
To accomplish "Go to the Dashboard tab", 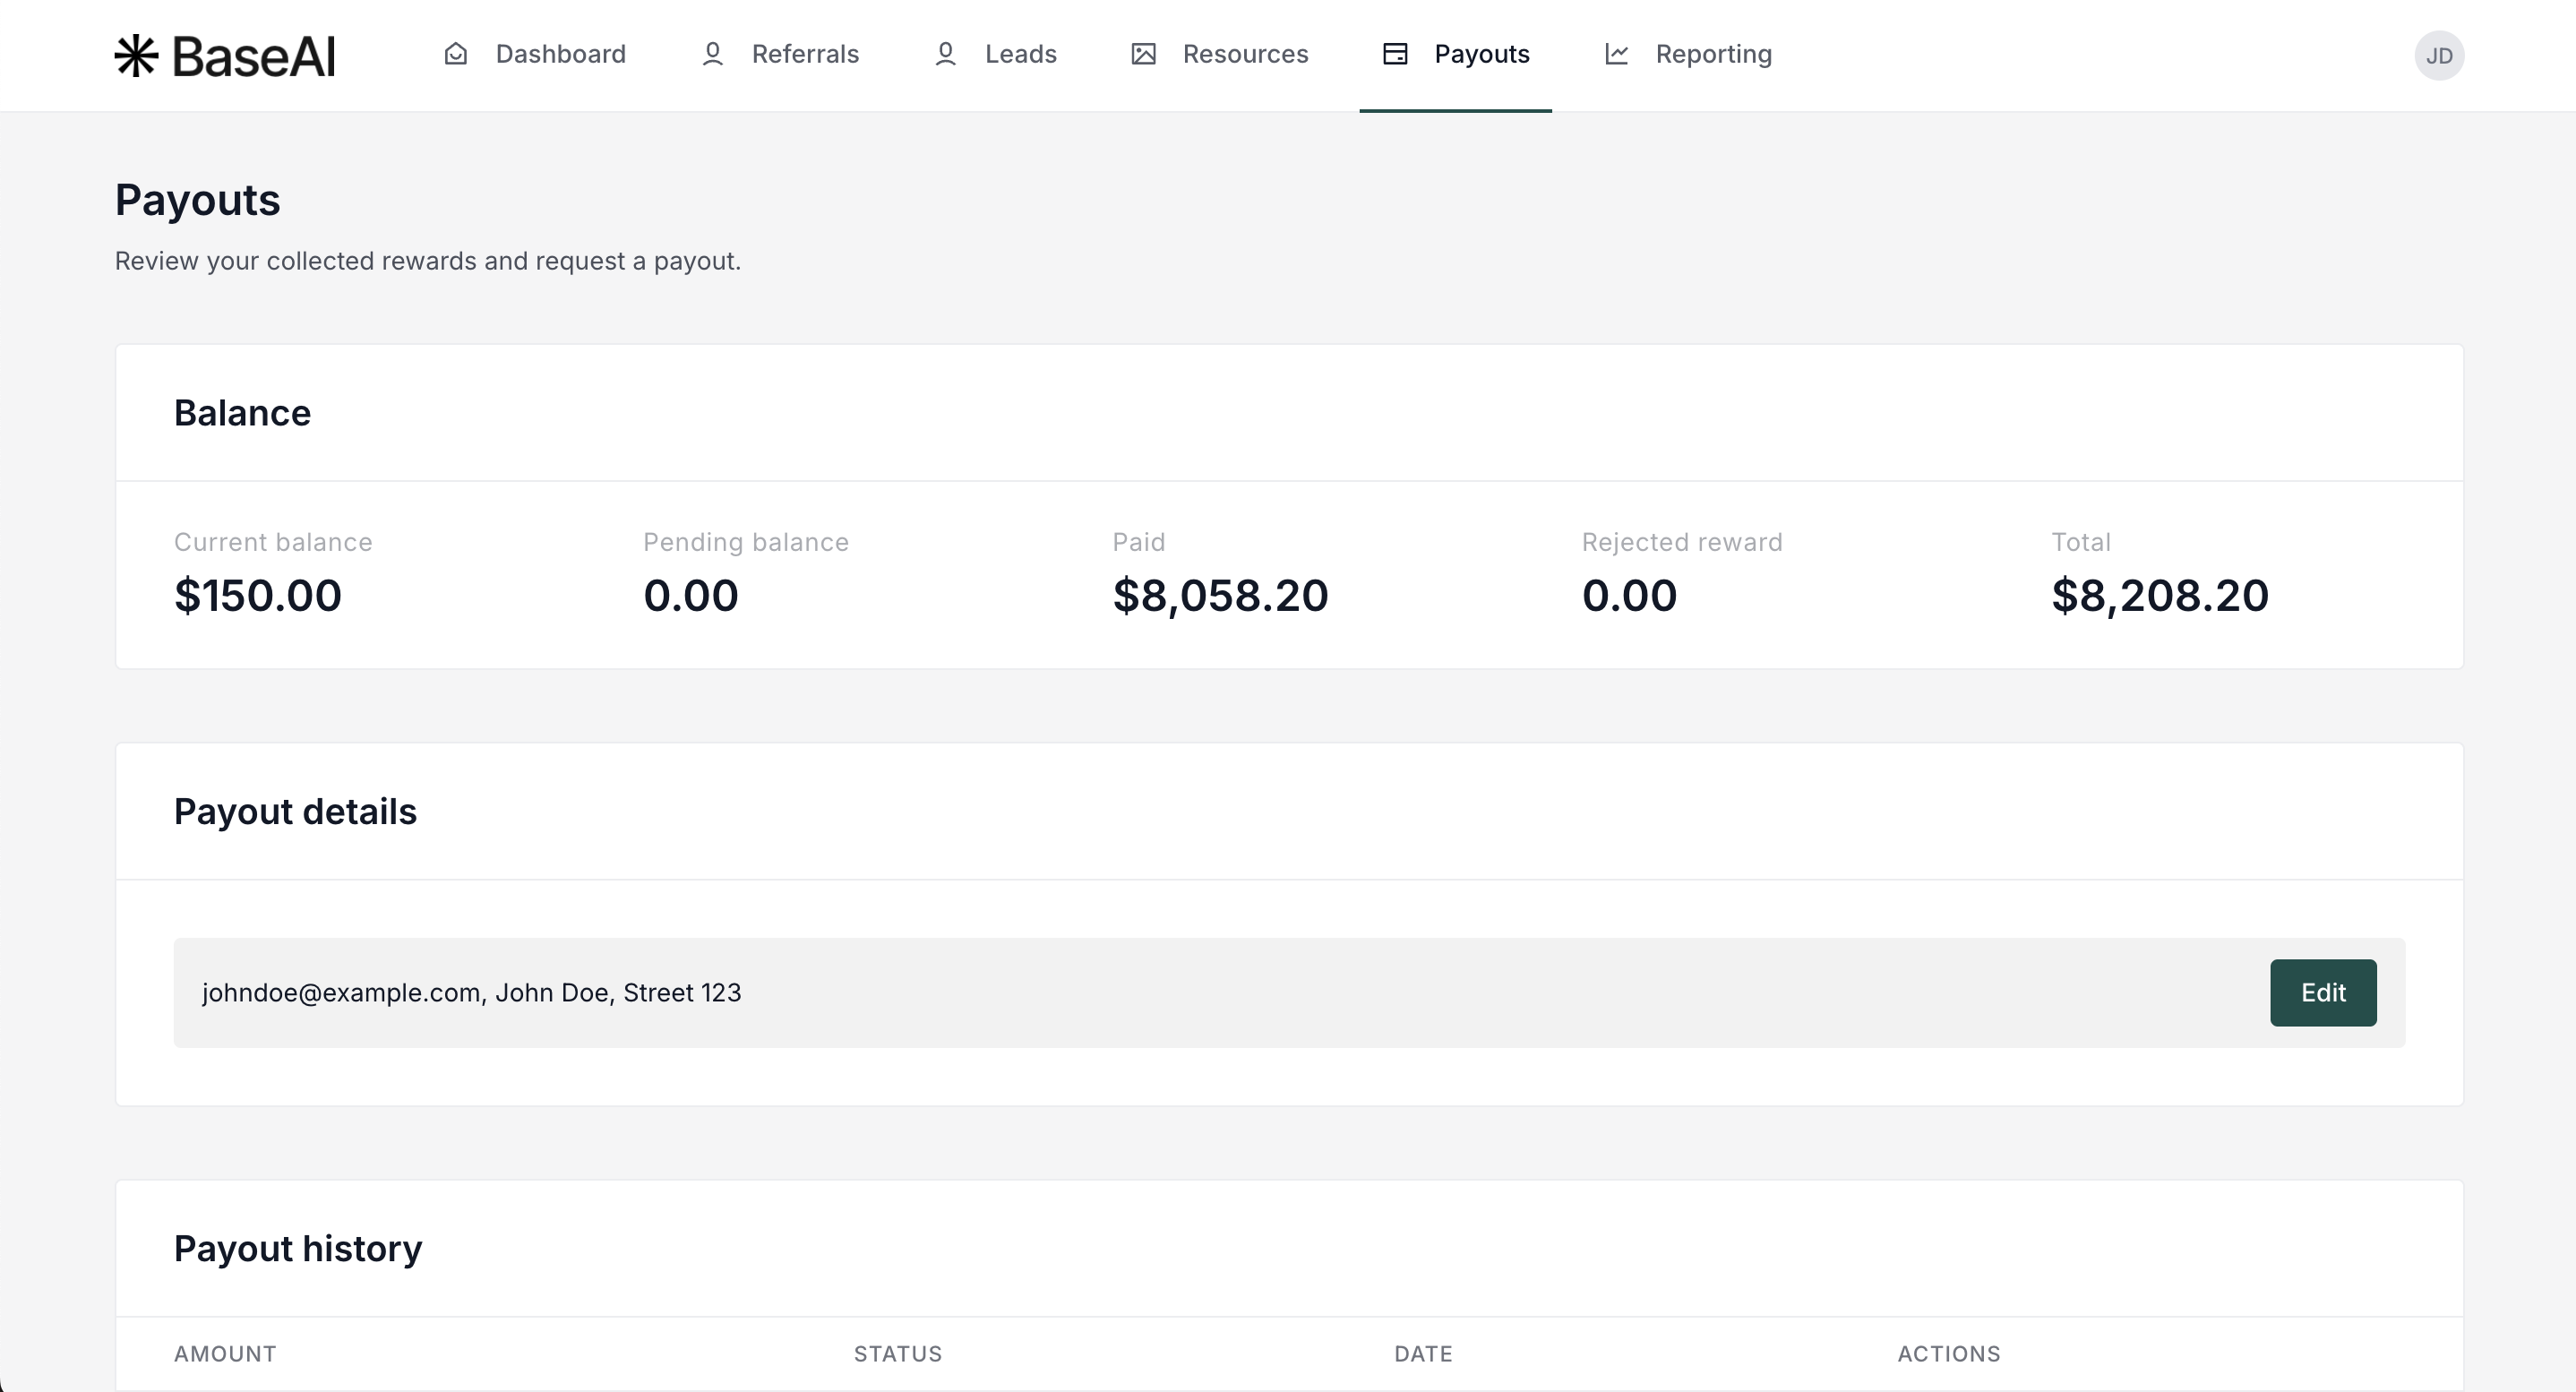I will pos(560,54).
